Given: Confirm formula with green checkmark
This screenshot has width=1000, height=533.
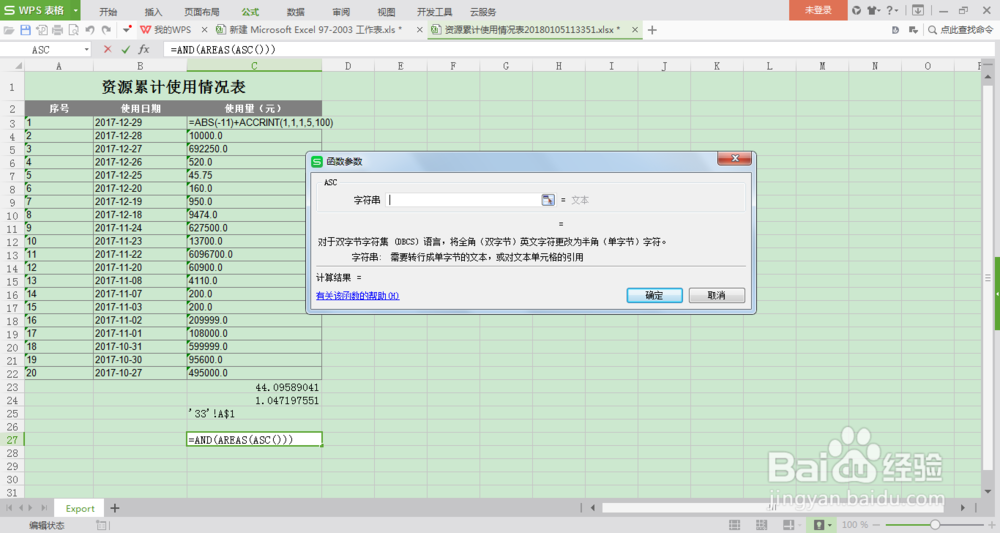Looking at the screenshot, I should [126, 49].
